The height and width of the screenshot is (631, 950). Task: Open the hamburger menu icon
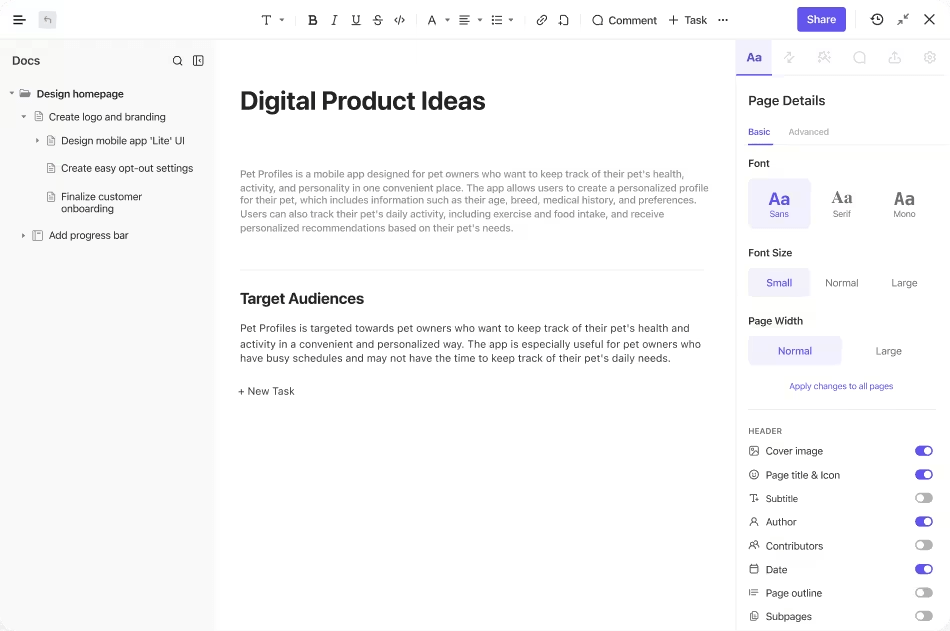(x=19, y=20)
